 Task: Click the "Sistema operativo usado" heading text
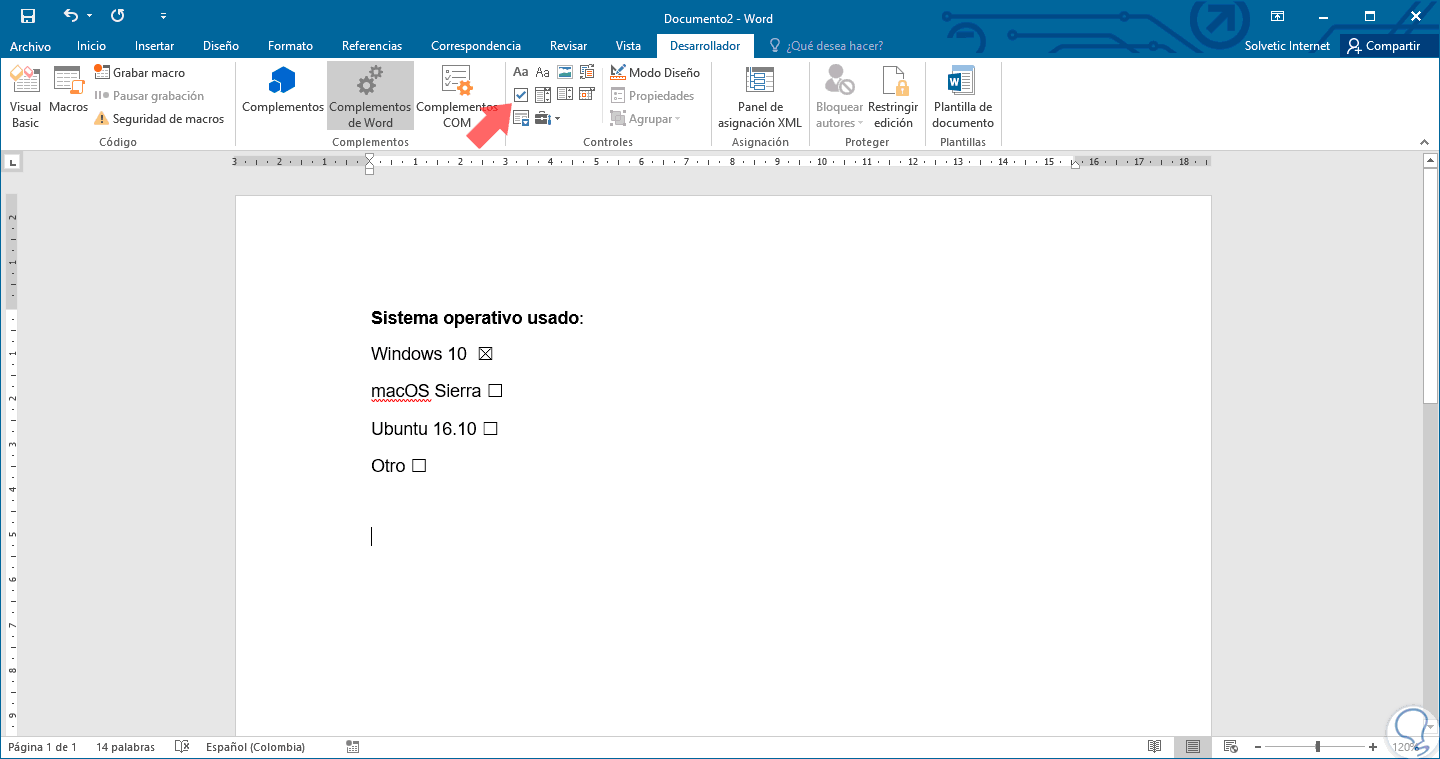475,318
